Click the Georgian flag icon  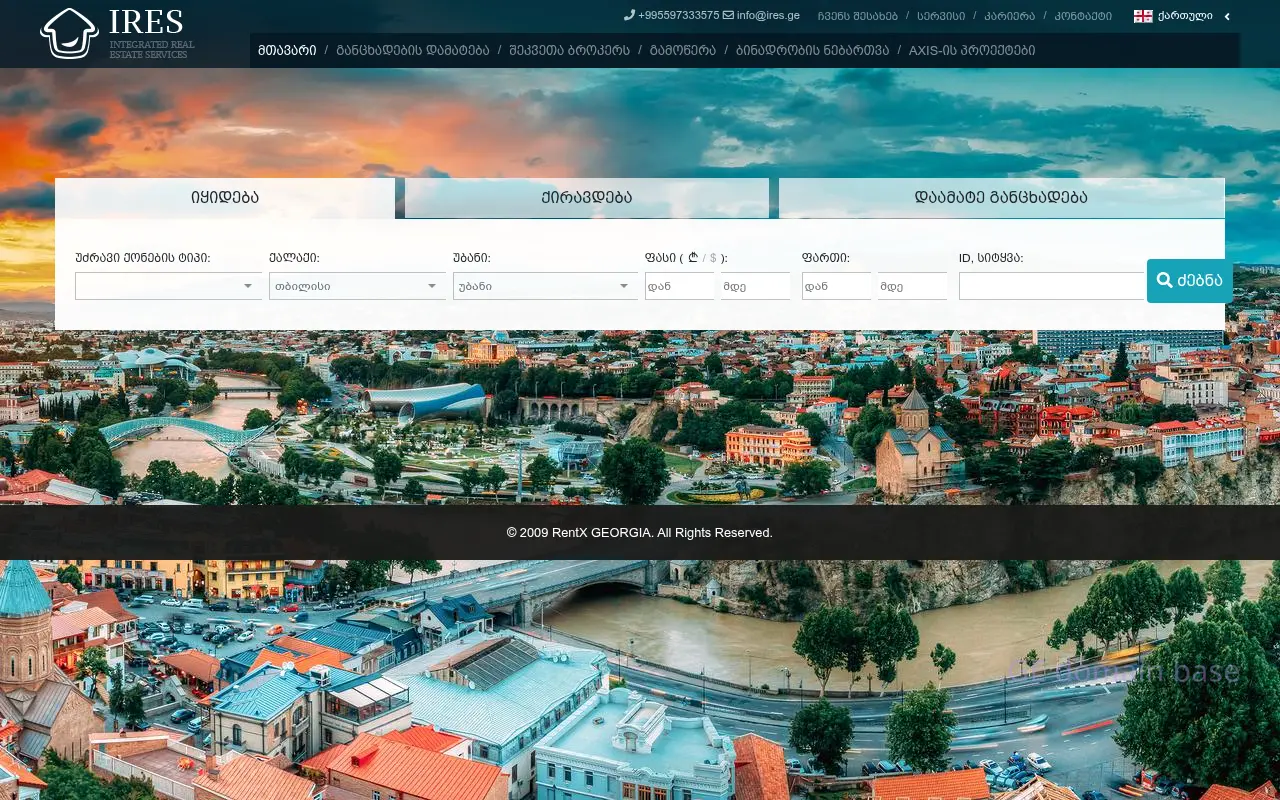1143,16
